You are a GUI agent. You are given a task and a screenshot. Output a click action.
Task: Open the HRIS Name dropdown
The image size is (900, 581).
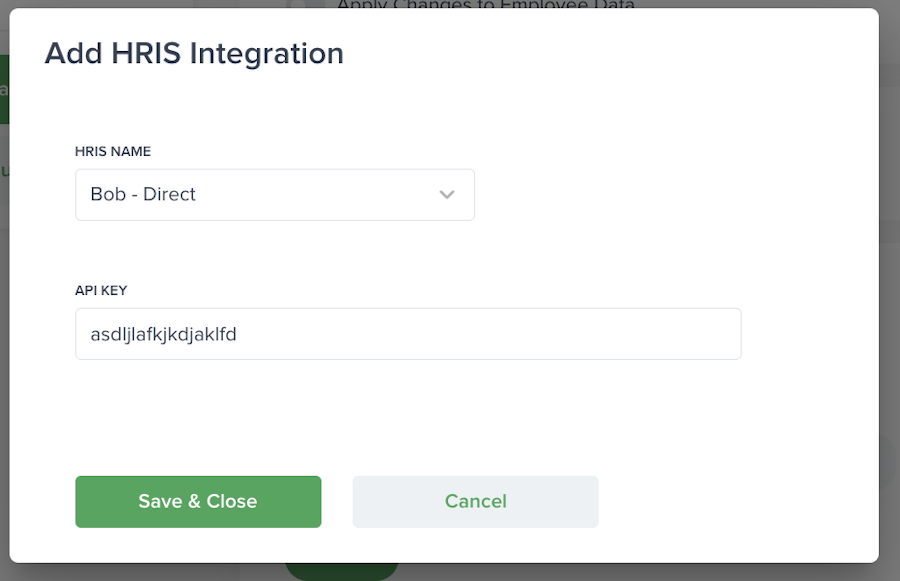[274, 194]
